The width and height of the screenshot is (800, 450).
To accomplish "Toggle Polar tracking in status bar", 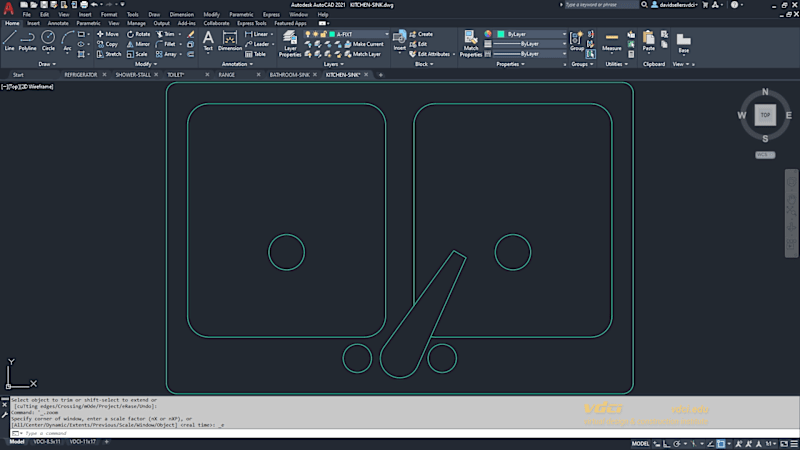I will coord(677,444).
